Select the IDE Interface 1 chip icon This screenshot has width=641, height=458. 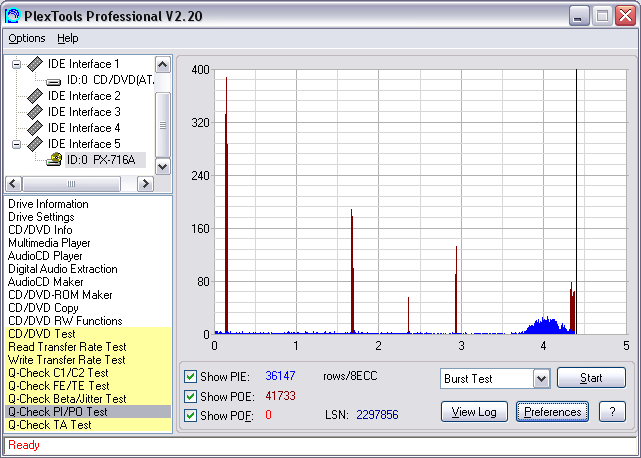point(35,64)
